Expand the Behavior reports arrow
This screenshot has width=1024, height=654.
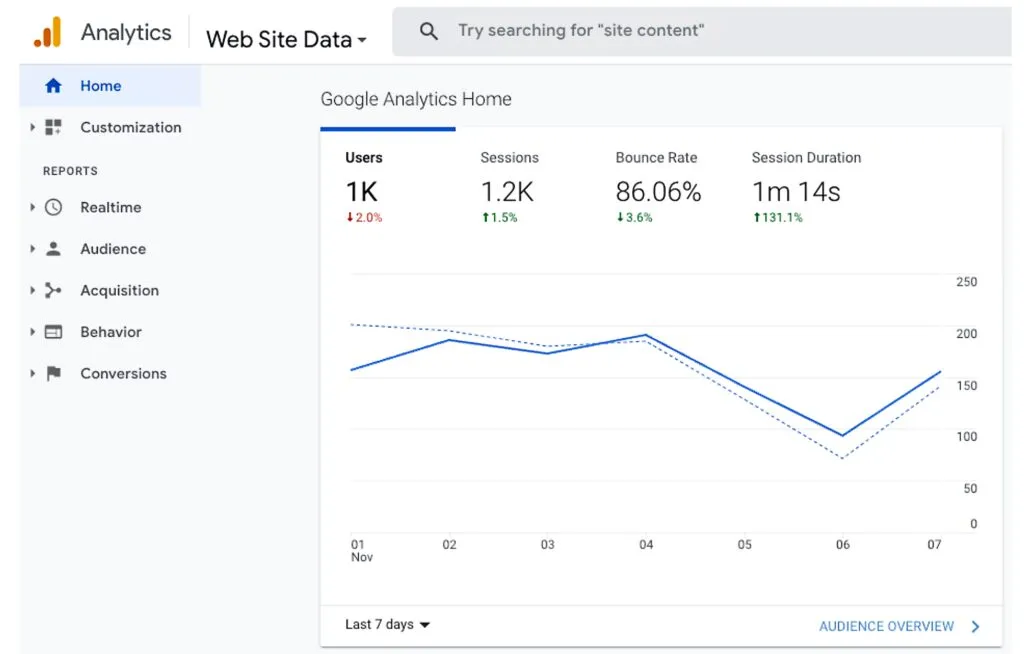tap(32, 332)
